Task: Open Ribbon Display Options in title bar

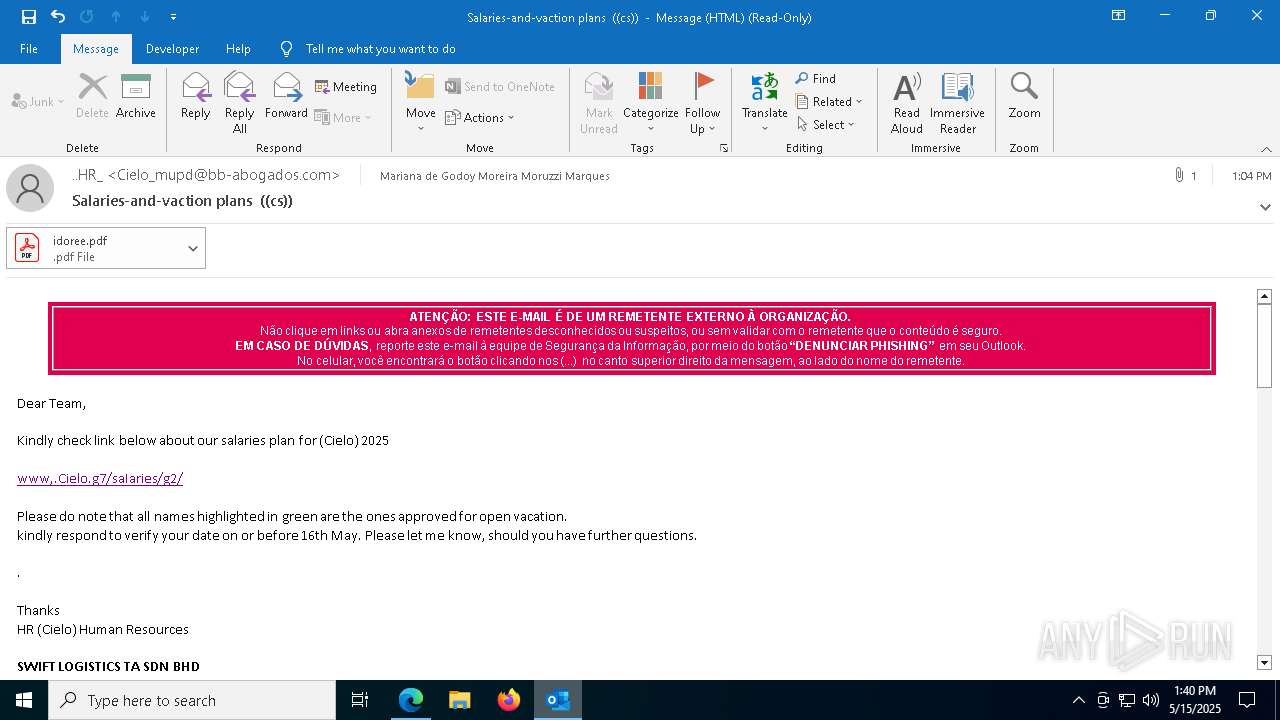Action: (1118, 16)
